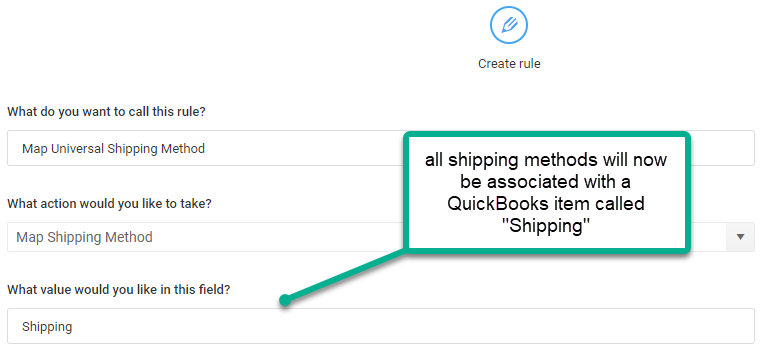Click the 'What do you want to call this rule?' label
This screenshot has width=765, height=363.
(106, 112)
